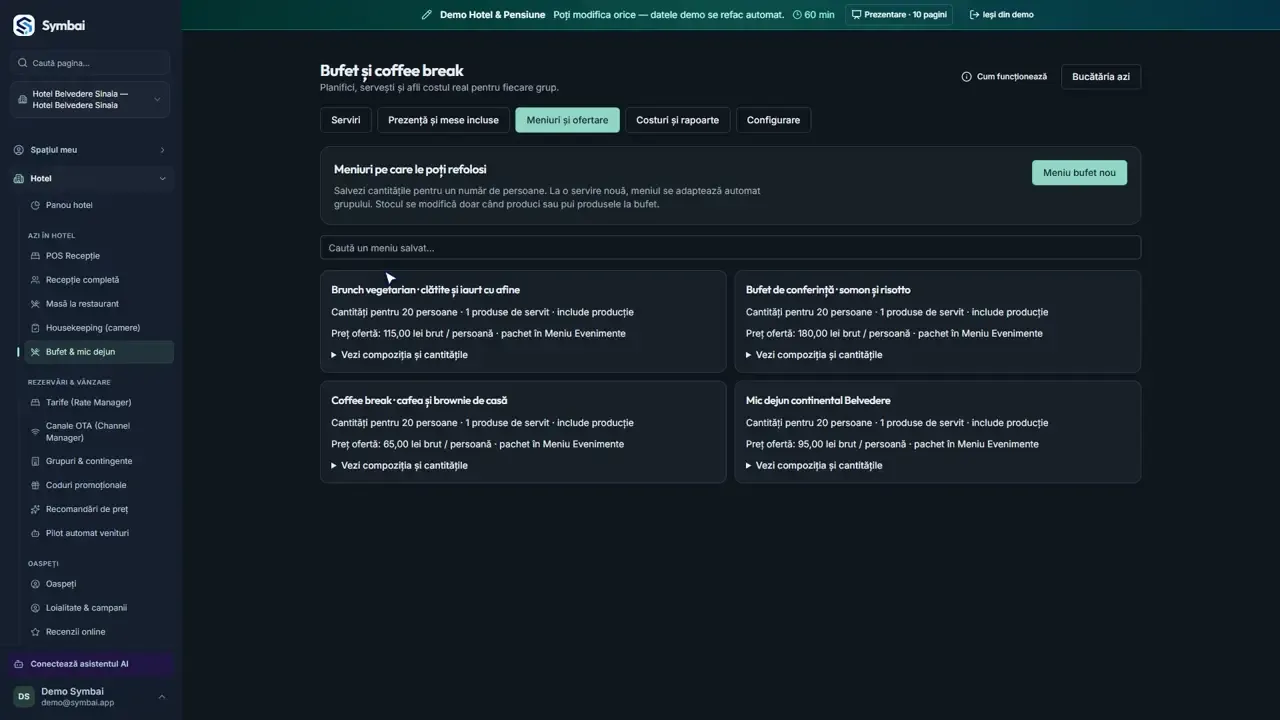
Task: Click Ieși din demo link
Action: 1002,15
